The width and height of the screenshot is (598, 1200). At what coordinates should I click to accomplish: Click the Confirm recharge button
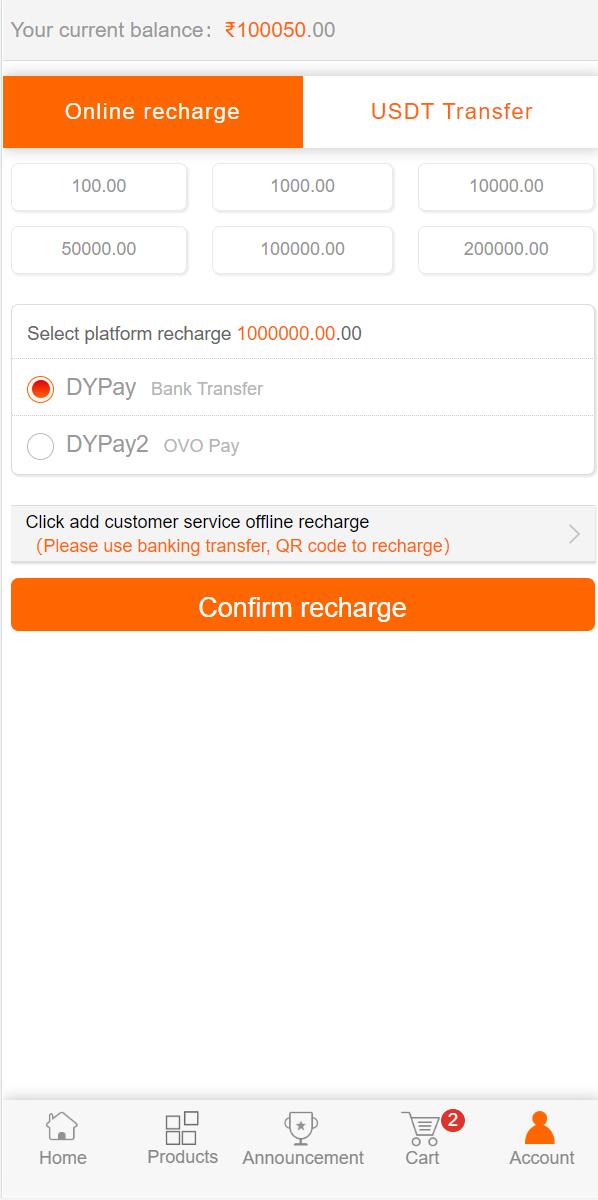303,605
